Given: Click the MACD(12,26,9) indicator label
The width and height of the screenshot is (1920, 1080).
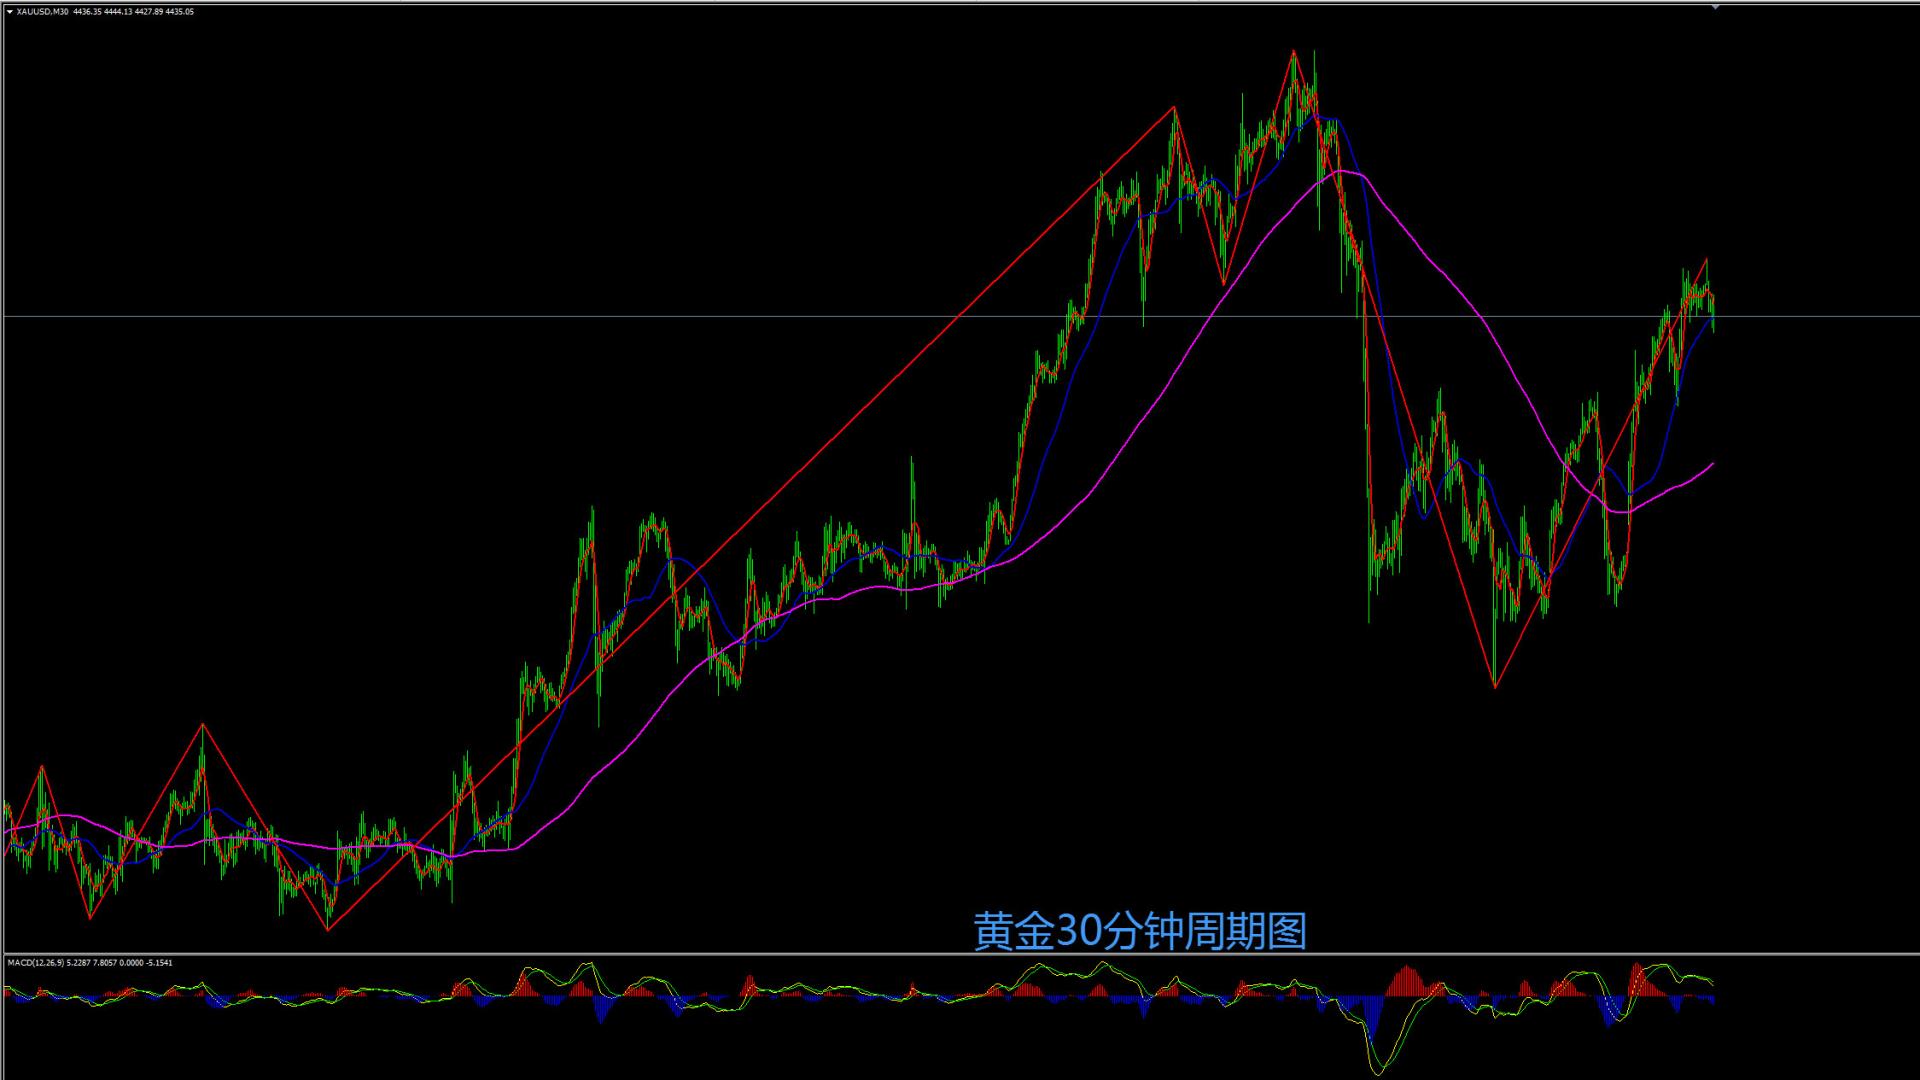Looking at the screenshot, I should click(x=36, y=963).
